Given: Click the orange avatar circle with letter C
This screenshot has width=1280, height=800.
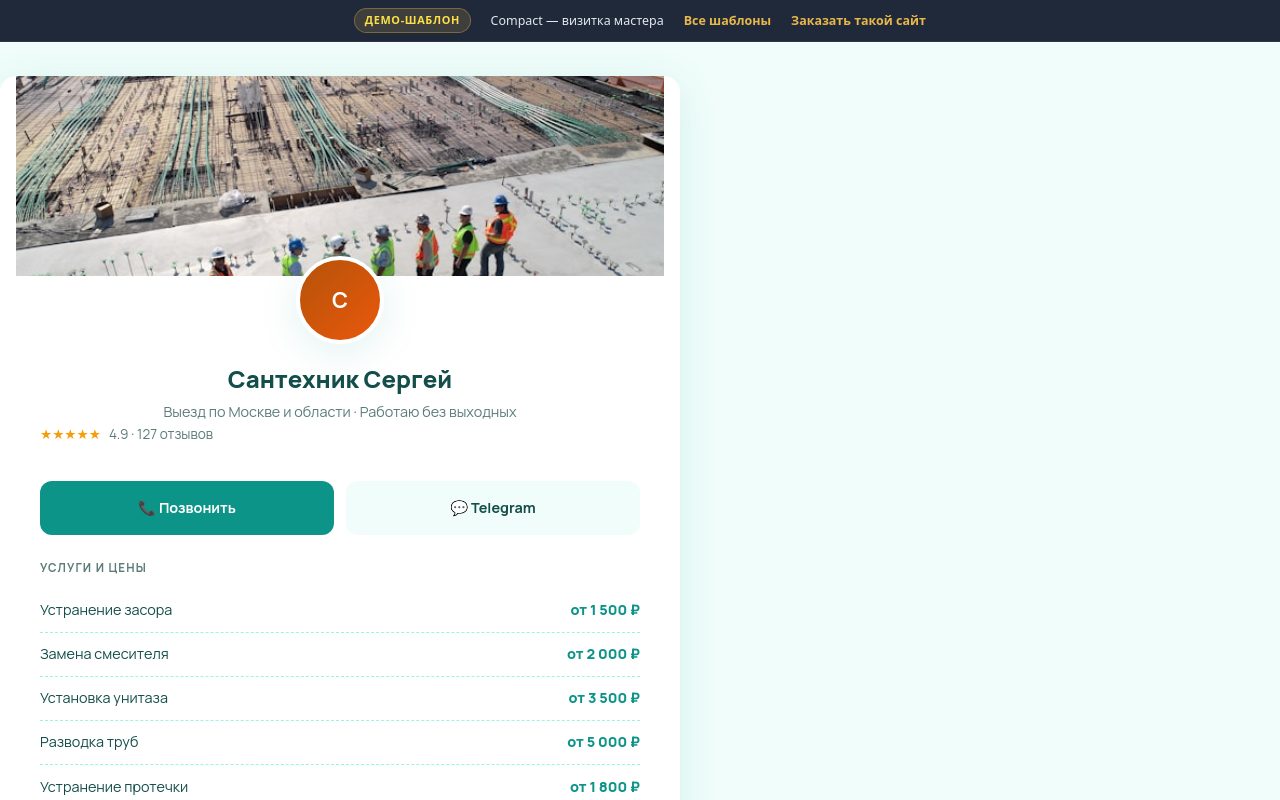Looking at the screenshot, I should (340, 300).
